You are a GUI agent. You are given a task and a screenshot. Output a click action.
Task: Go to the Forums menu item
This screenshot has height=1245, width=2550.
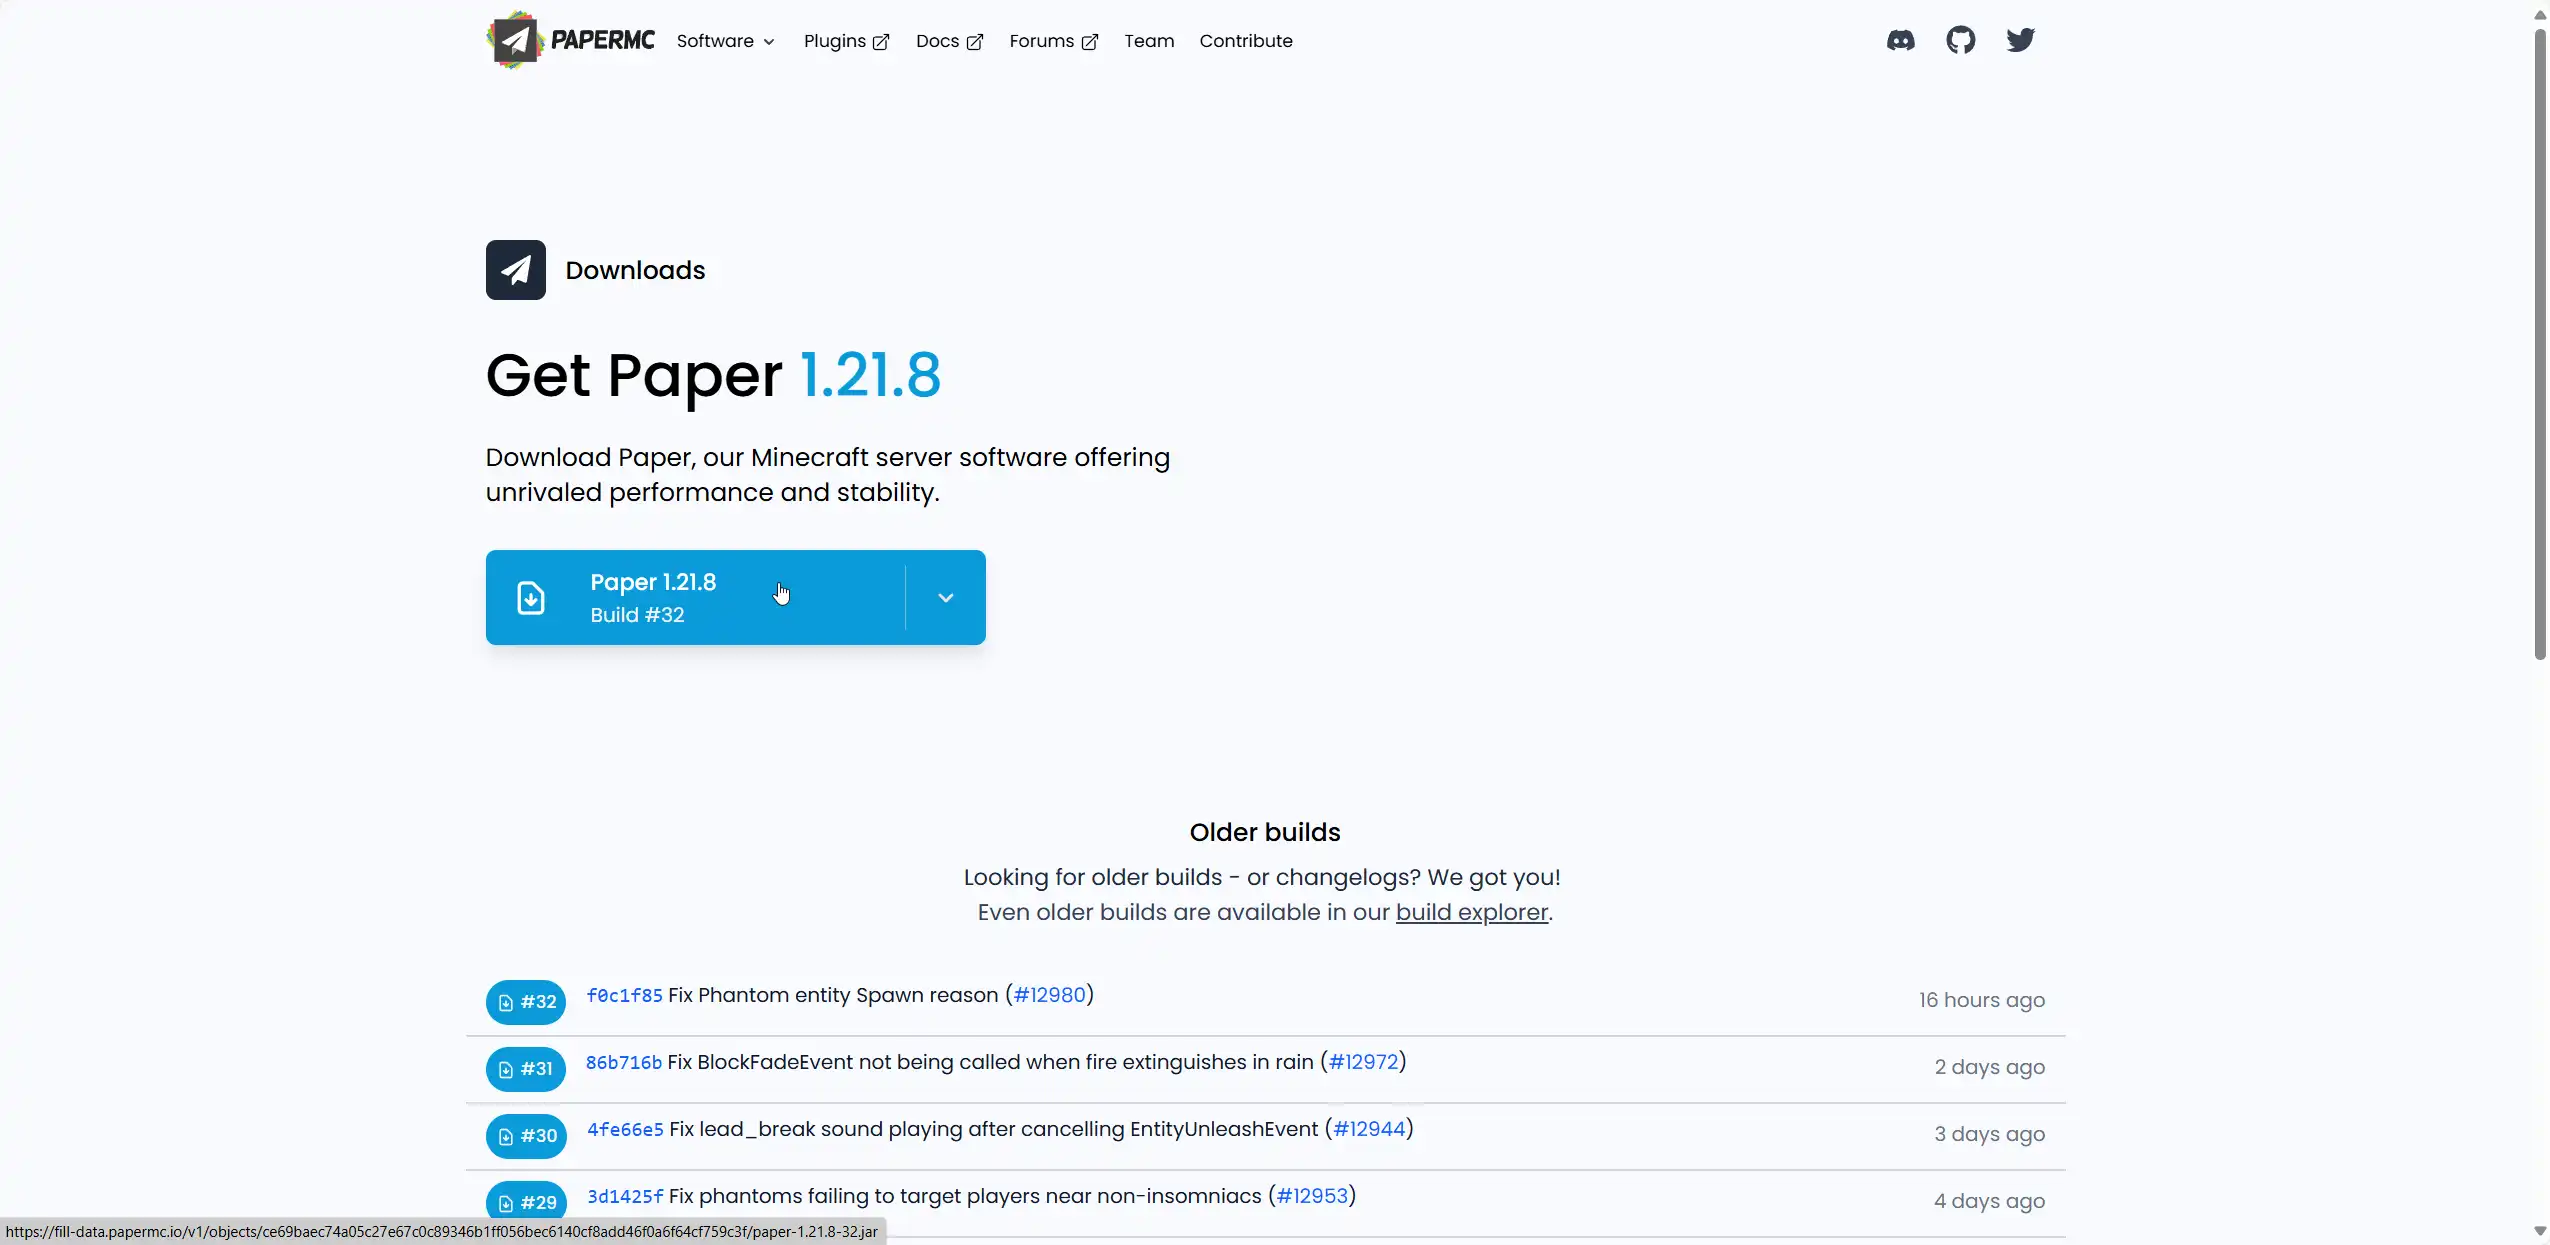pyautogui.click(x=1053, y=41)
